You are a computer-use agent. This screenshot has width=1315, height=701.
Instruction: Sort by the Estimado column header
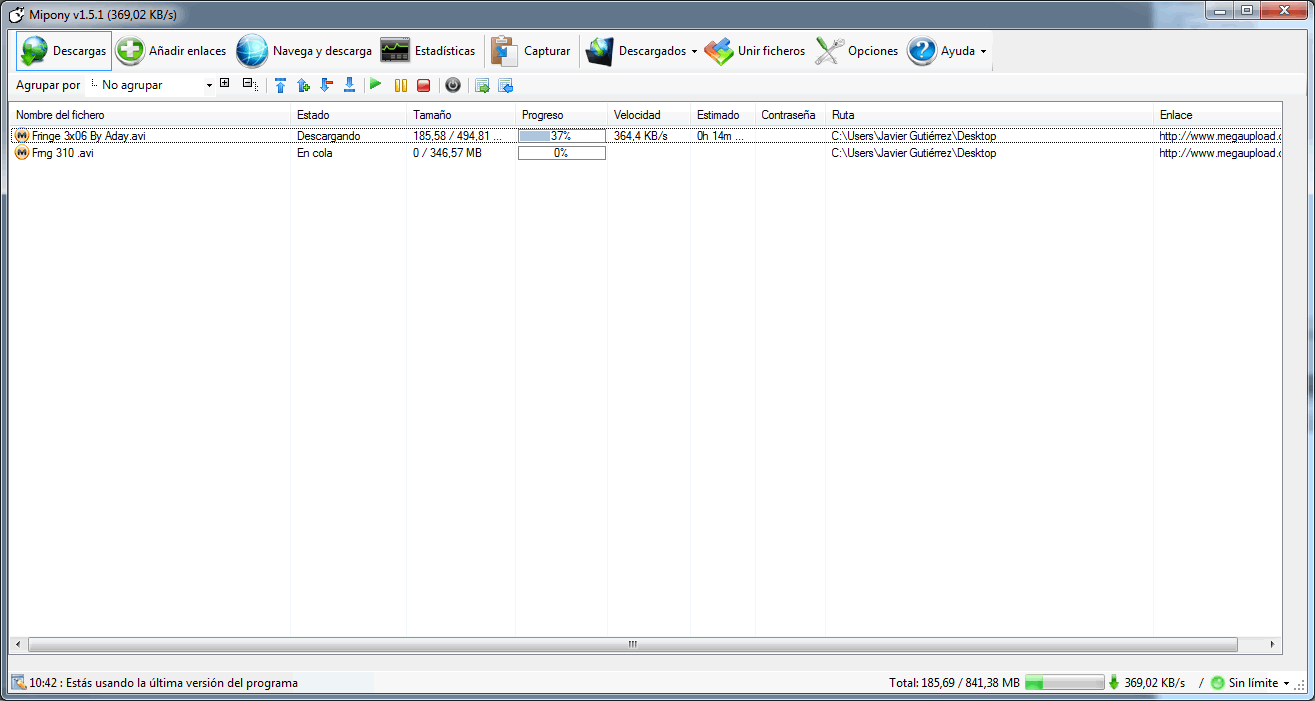click(723, 115)
